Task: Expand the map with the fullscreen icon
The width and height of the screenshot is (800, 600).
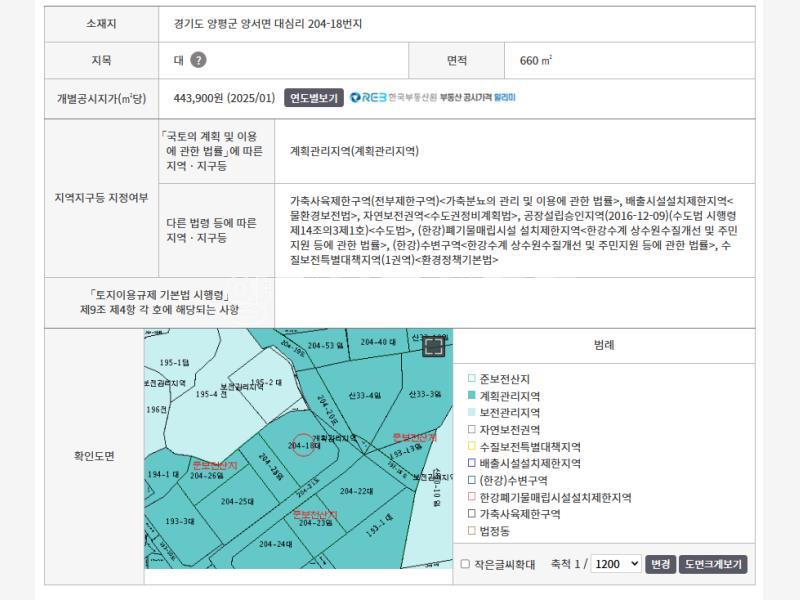Action: point(433,347)
